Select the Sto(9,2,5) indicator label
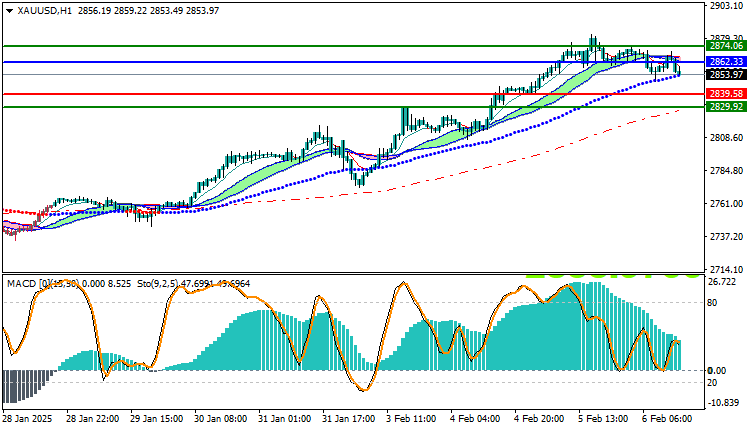This screenshot has height=430, width=750. click(157, 284)
